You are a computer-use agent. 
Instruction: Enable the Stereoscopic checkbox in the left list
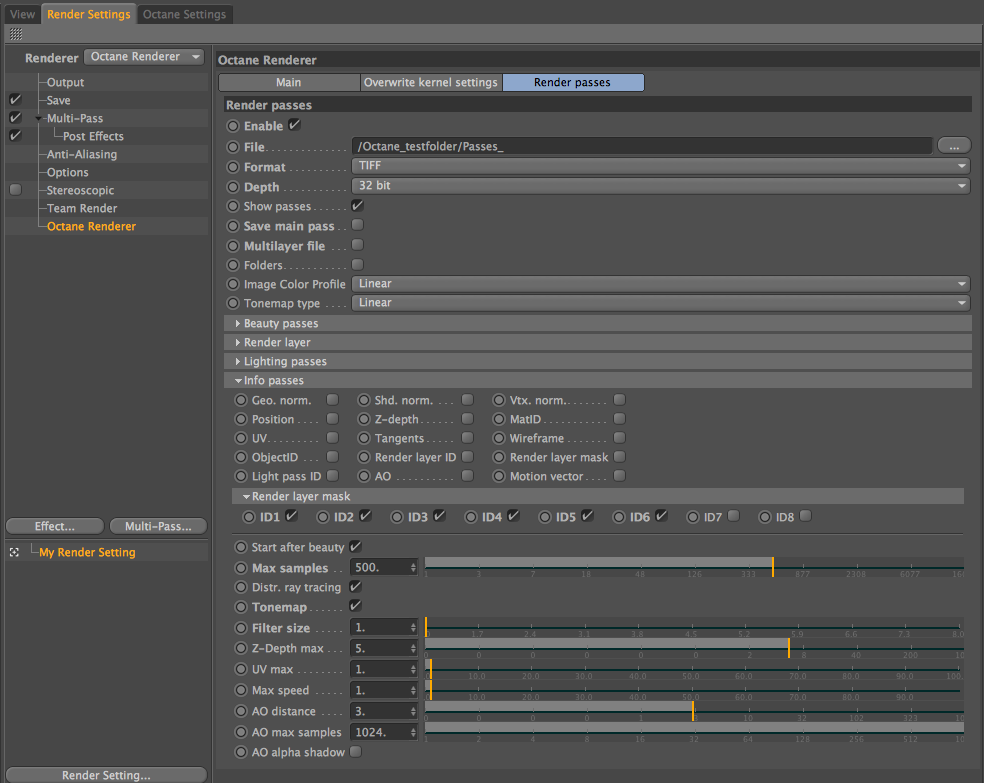point(16,189)
